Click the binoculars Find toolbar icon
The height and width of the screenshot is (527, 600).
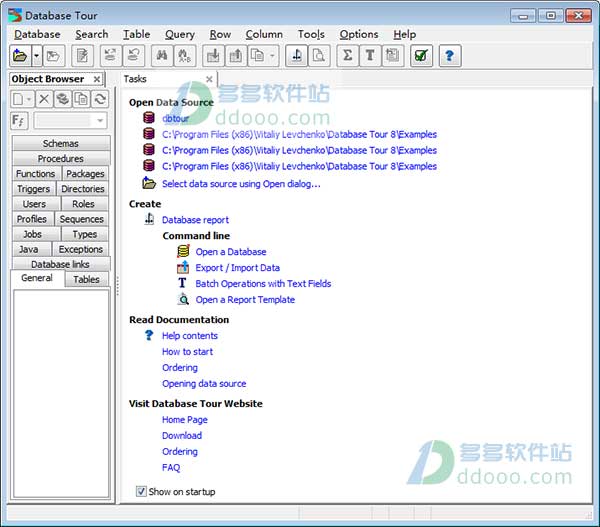tap(162, 56)
